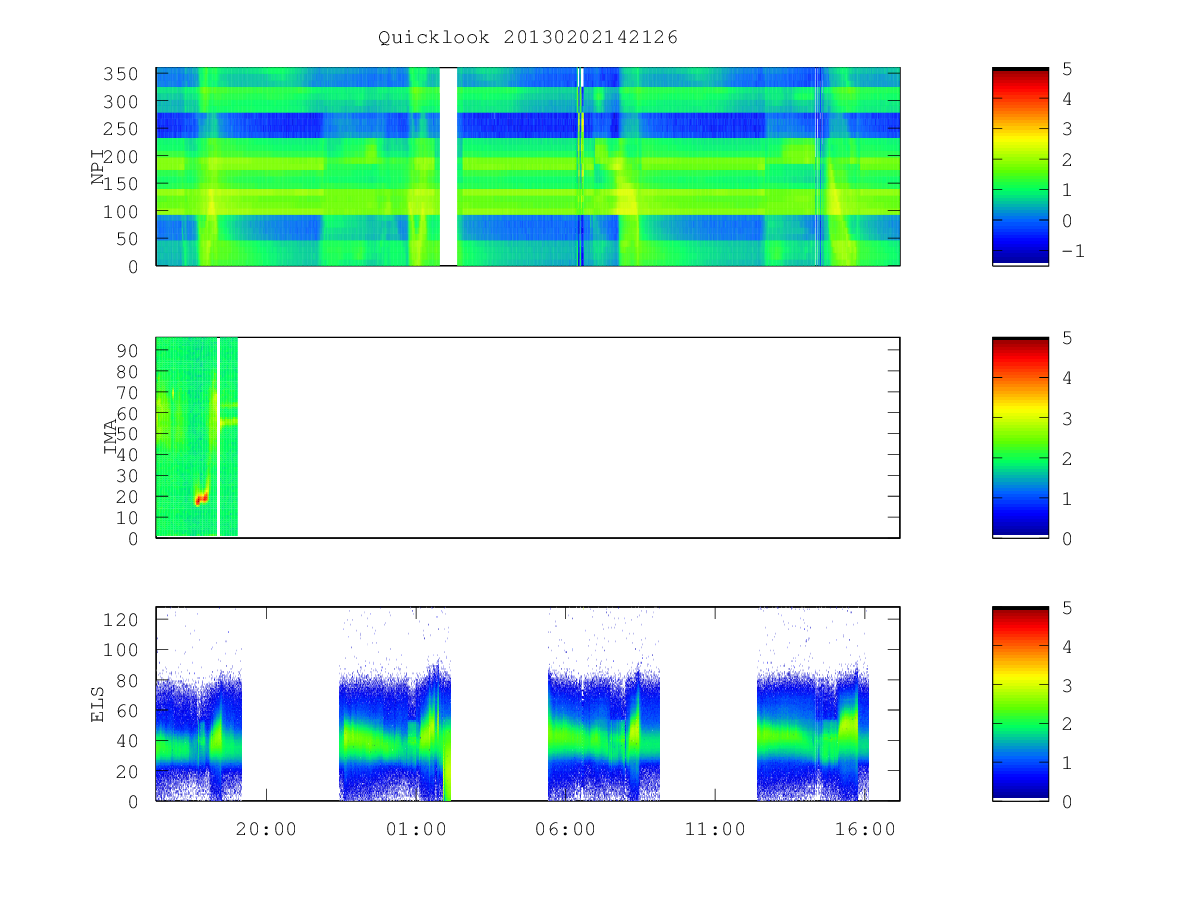Click the '4' tick on the NPI colorbar

tap(1065, 98)
